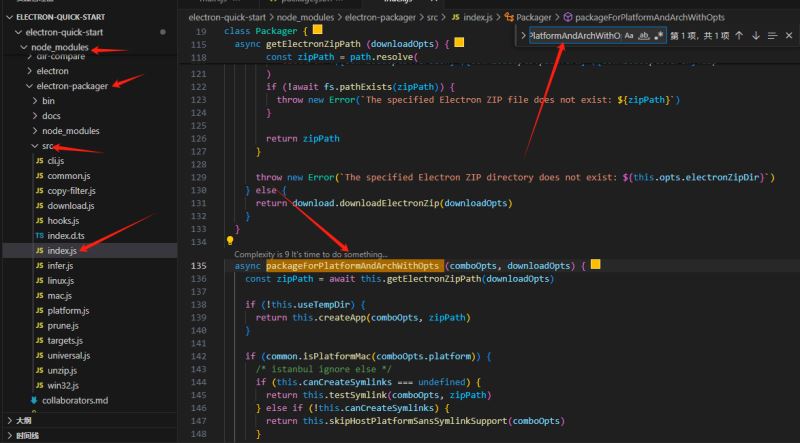Image resolution: width=800 pixels, height=443 pixels.
Task: Click class icon beside Packager breadcrumb
Action: pyautogui.click(x=509, y=17)
